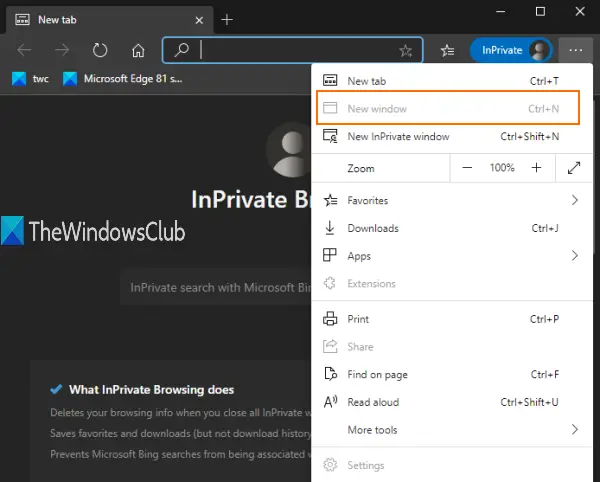Choose New InPrivate window menu entry
Screen dimensions: 600x482
pyautogui.click(x=452, y=137)
